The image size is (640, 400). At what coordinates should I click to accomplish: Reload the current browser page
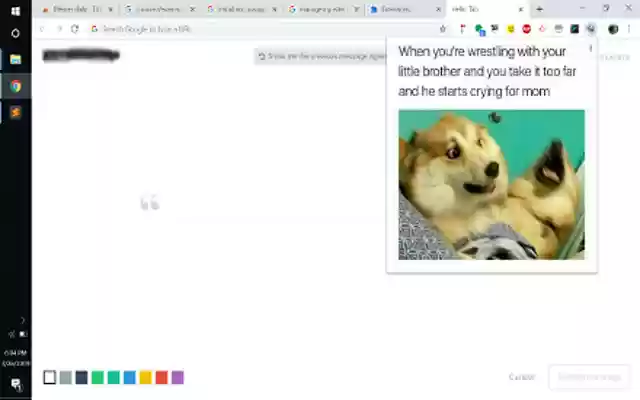tap(74, 29)
